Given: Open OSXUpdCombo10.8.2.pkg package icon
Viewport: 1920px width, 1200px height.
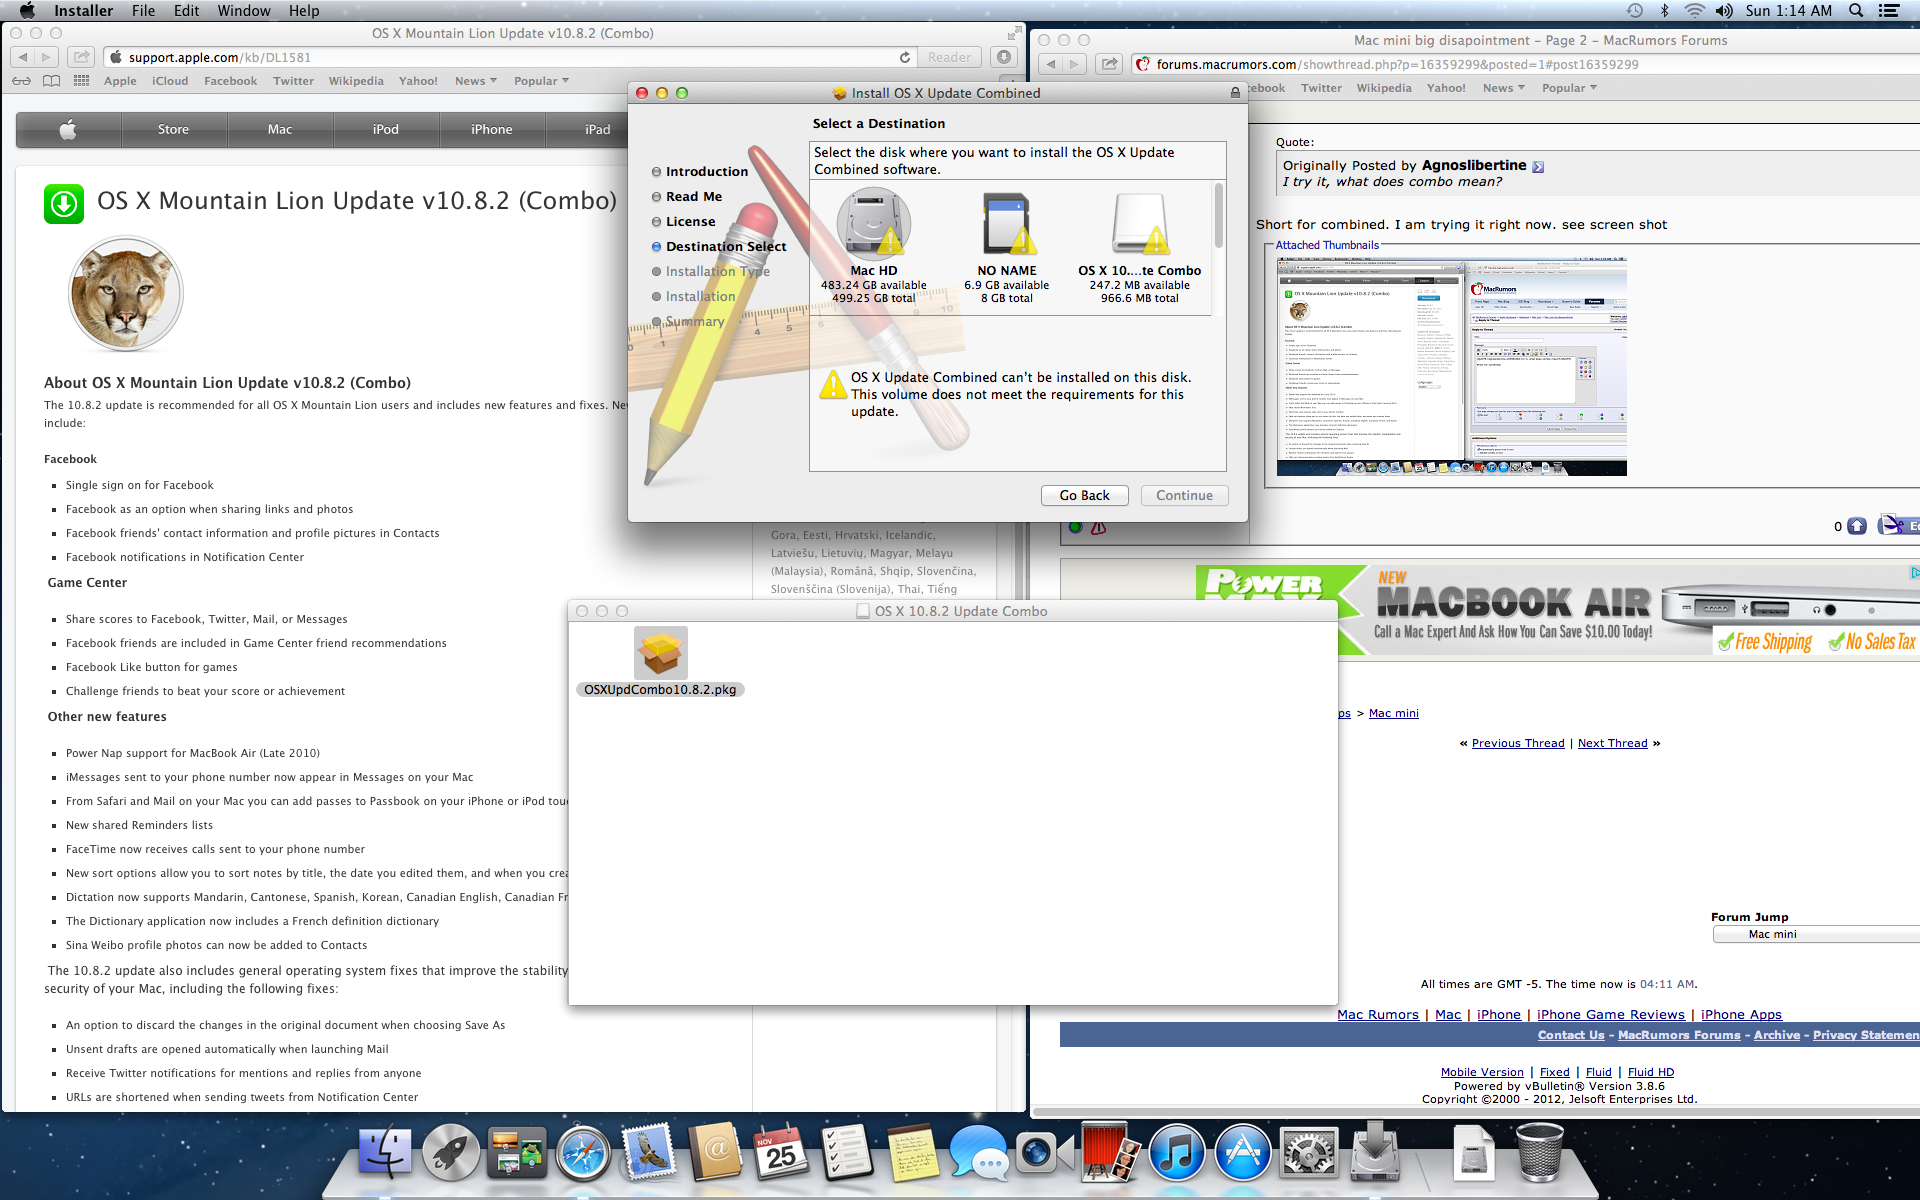Looking at the screenshot, I should [660, 654].
